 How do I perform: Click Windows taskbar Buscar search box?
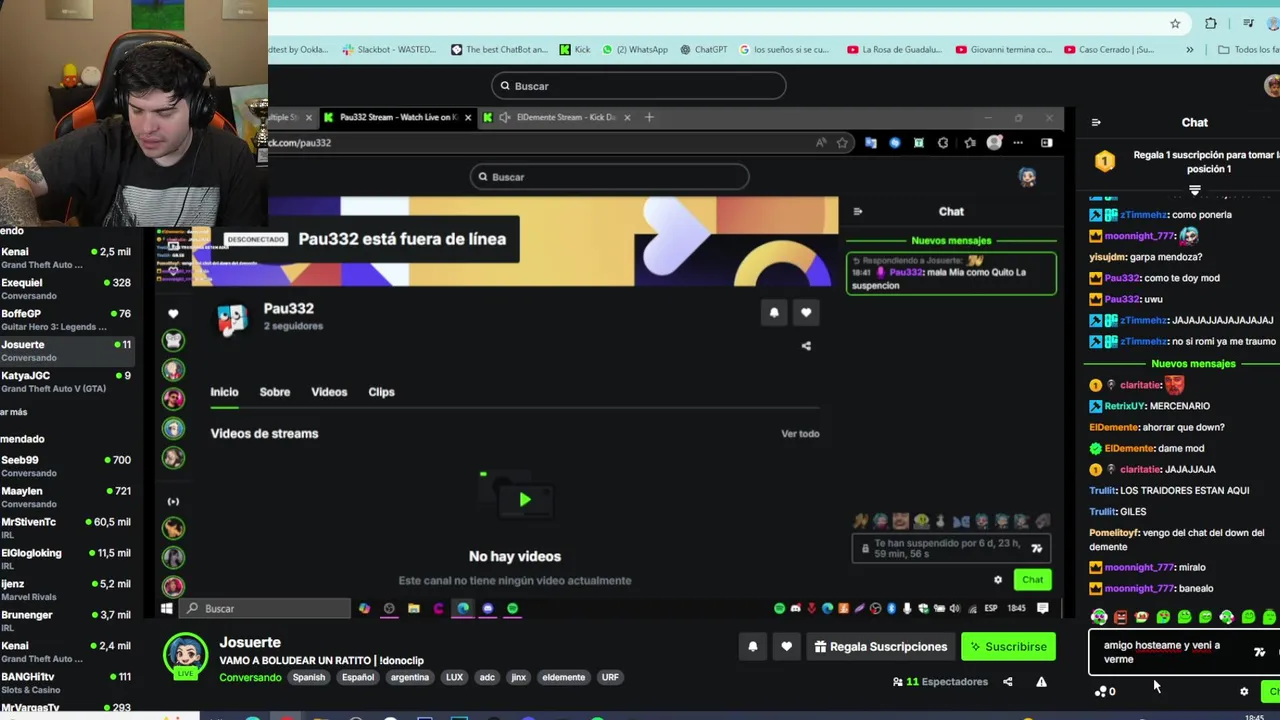pyautogui.click(x=265, y=608)
